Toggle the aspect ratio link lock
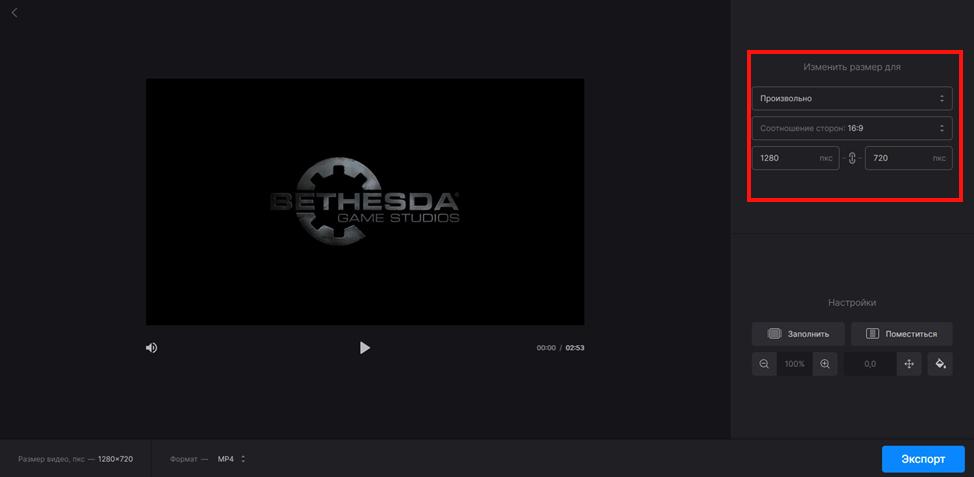 [x=852, y=158]
